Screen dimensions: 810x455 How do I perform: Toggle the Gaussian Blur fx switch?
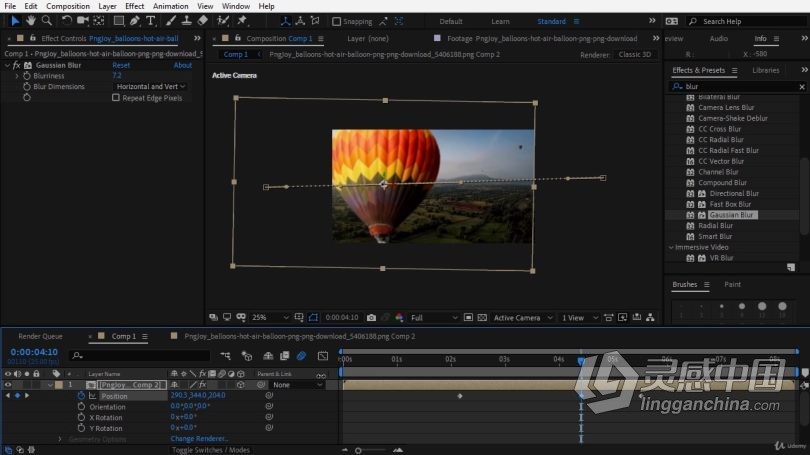[17, 65]
